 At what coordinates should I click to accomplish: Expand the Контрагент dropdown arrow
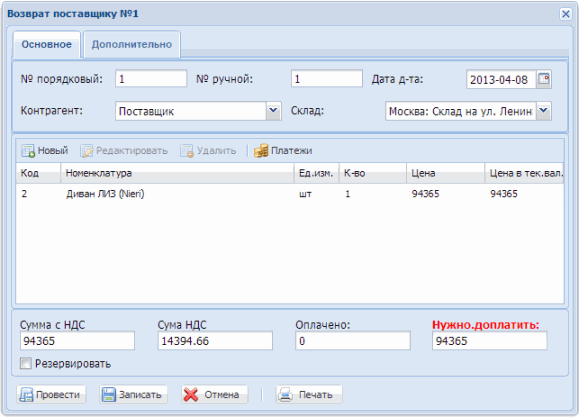point(273,111)
